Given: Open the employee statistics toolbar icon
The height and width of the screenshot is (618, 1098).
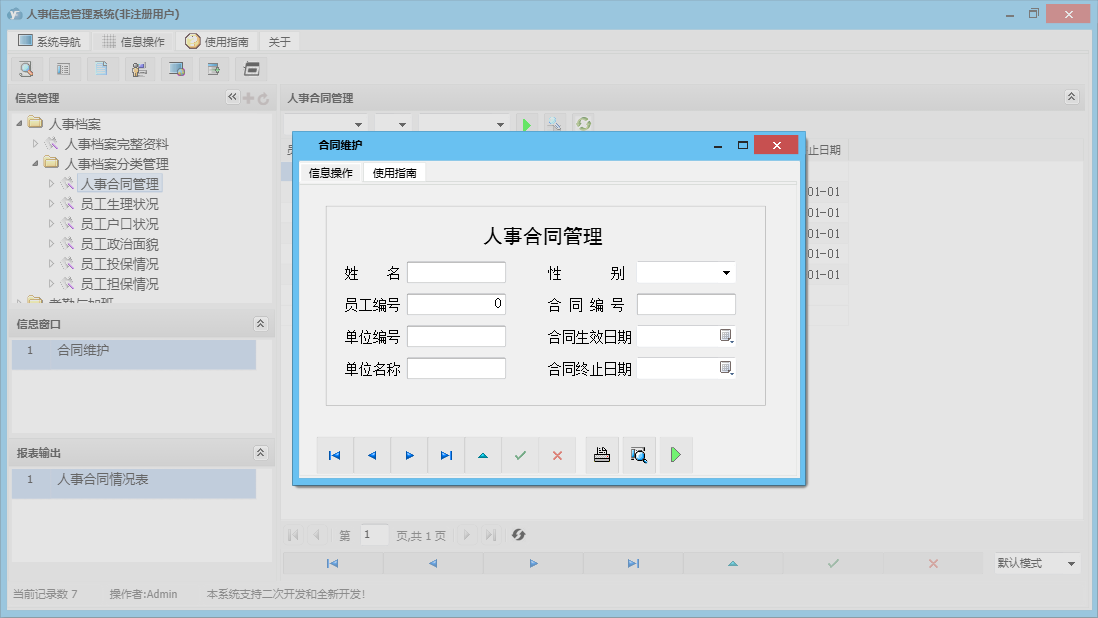Looking at the screenshot, I should pyautogui.click(x=140, y=68).
